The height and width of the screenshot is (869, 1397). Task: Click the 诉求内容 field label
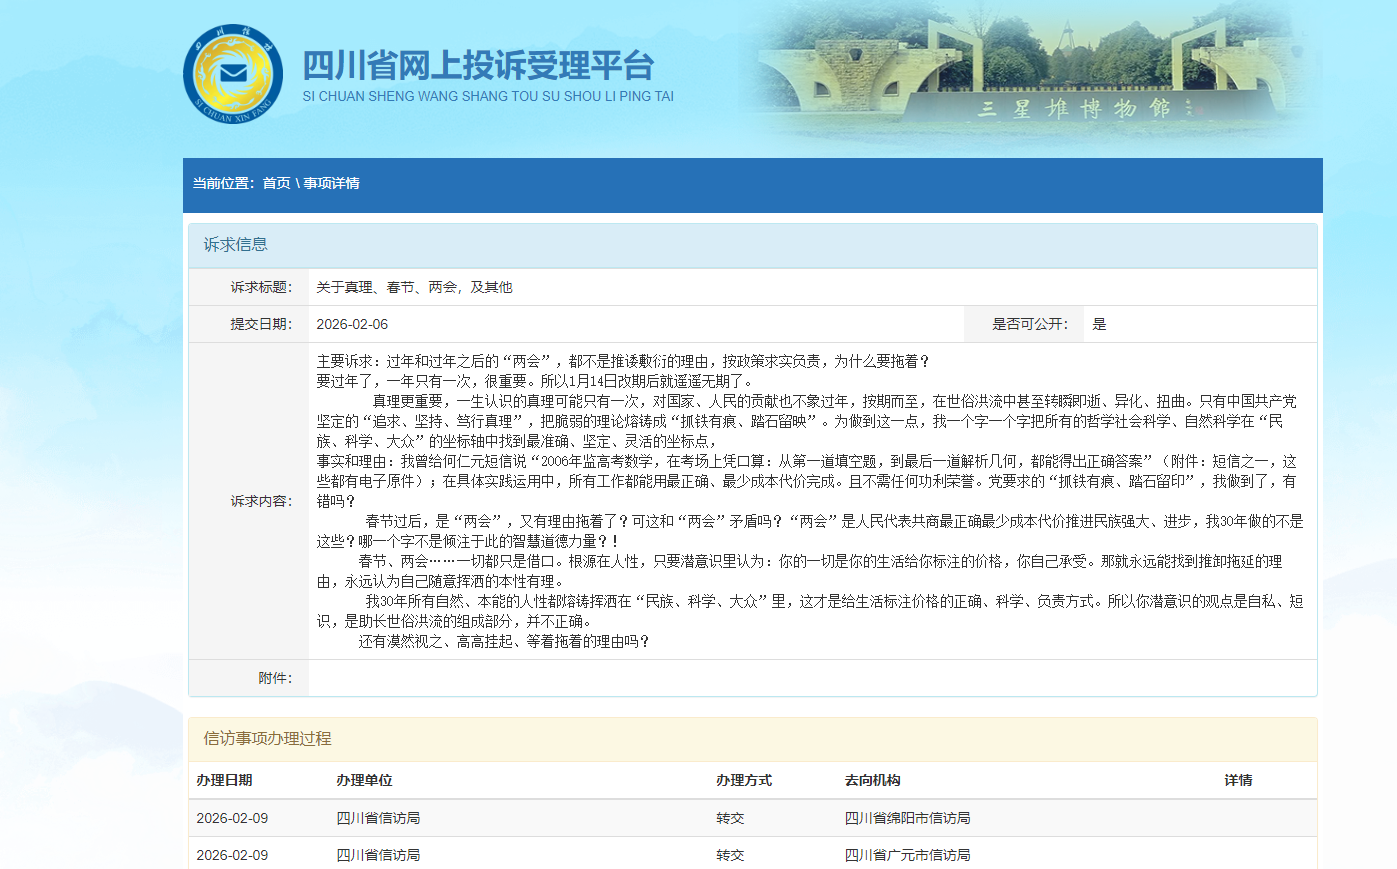pyautogui.click(x=261, y=501)
